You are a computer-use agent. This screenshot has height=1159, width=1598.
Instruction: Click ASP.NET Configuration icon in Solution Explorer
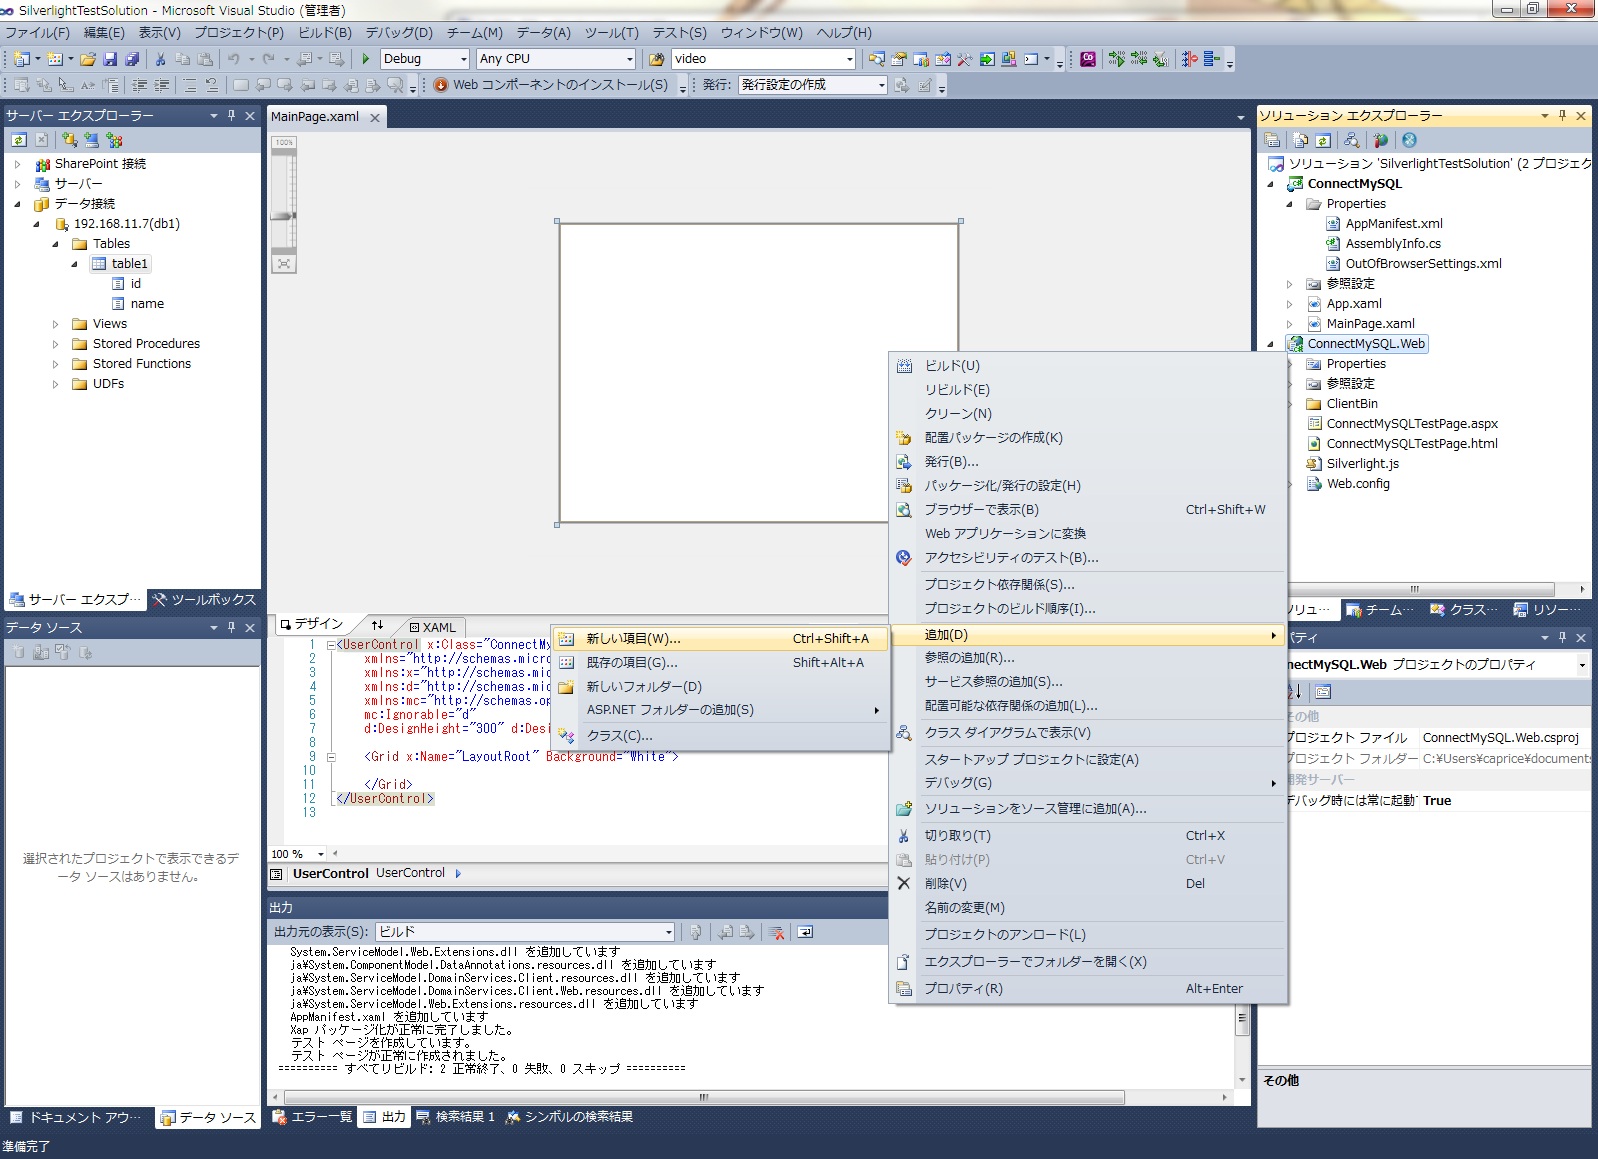click(1380, 140)
